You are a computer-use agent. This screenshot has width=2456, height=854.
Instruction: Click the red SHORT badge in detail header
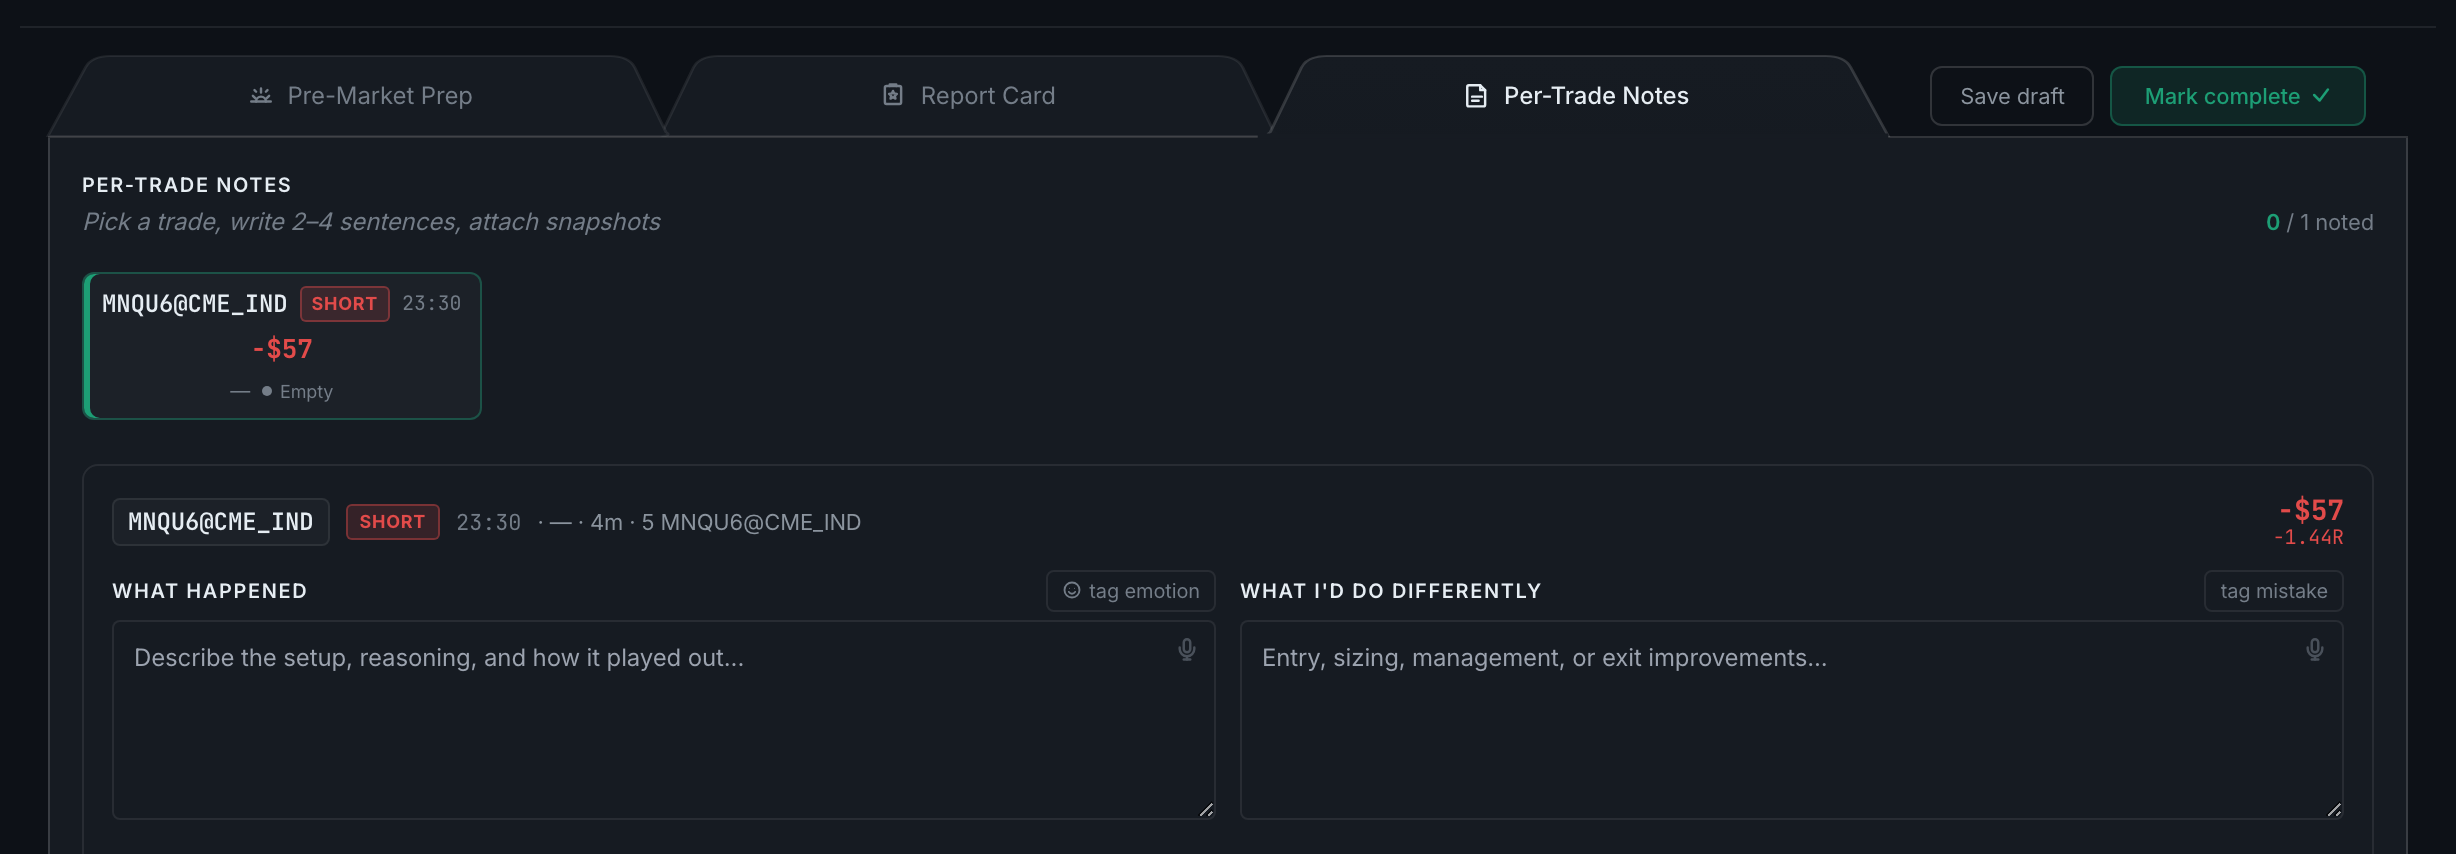point(393,522)
